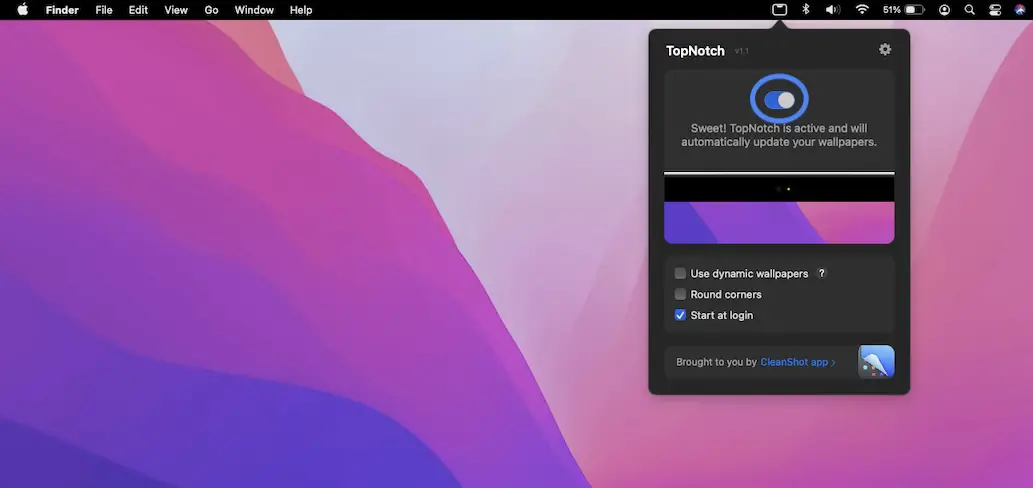Open the Wi-Fi status menu
The image size is (1033, 488).
pos(861,10)
